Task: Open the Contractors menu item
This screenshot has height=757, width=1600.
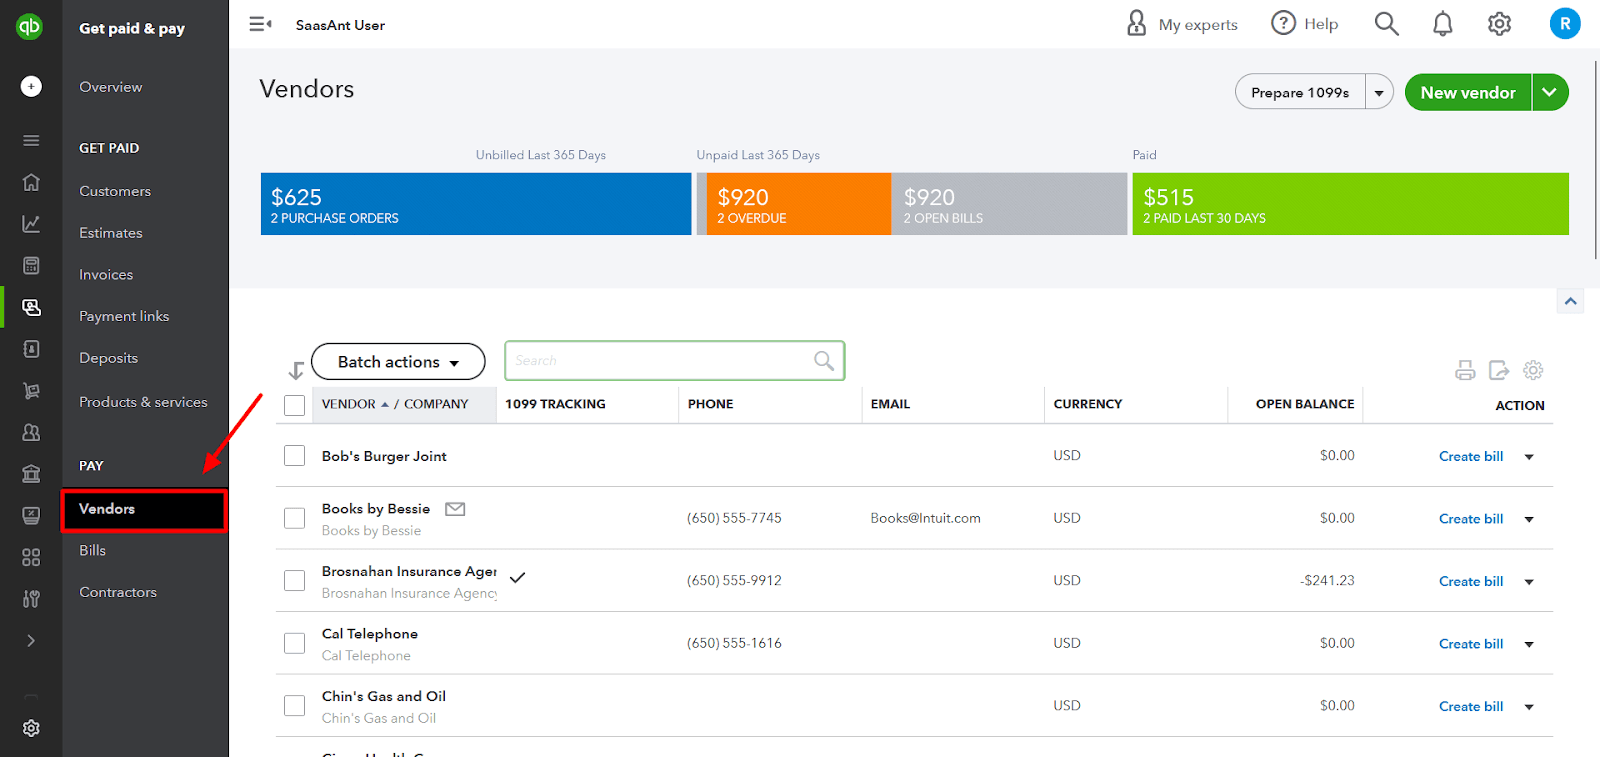Action: pos(118,592)
